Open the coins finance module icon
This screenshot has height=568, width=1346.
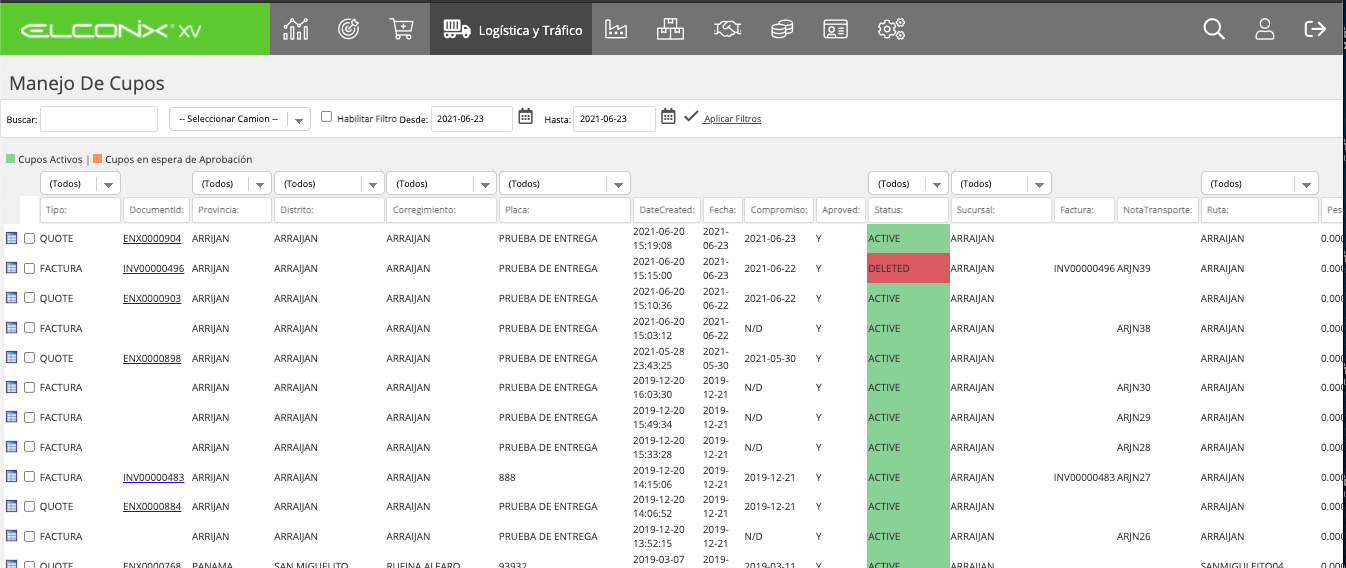coord(782,29)
